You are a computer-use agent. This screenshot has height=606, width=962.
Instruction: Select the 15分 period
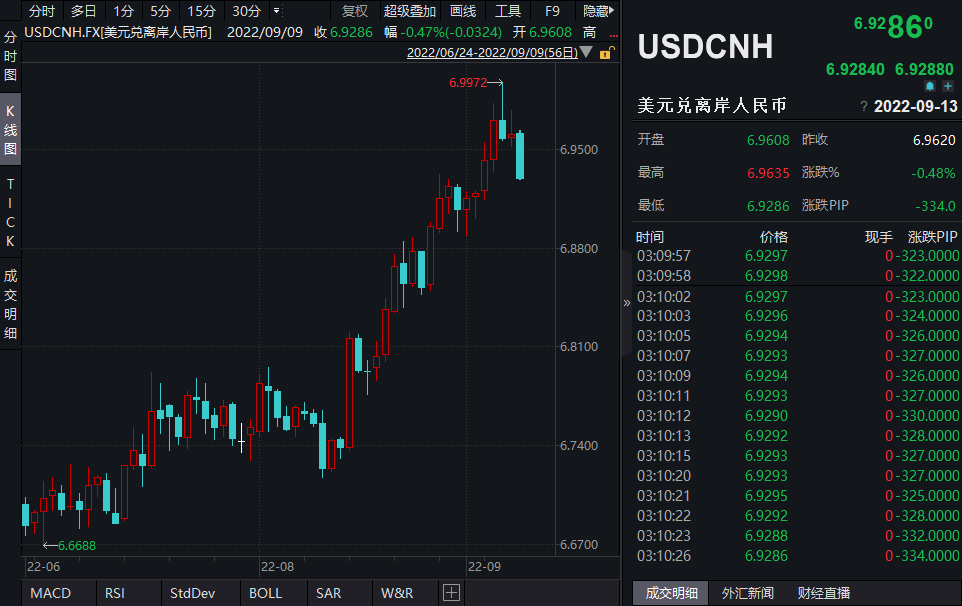pyautogui.click(x=201, y=10)
